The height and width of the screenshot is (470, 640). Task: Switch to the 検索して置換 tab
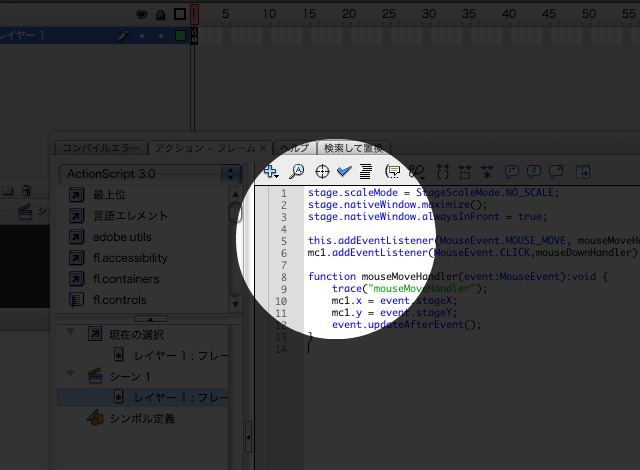point(351,147)
